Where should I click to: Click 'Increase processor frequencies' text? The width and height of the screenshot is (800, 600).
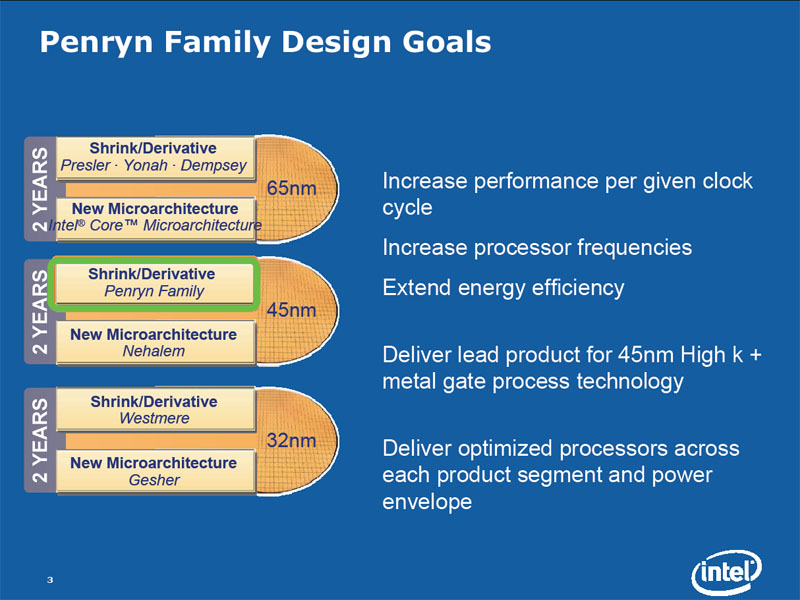coord(537,247)
